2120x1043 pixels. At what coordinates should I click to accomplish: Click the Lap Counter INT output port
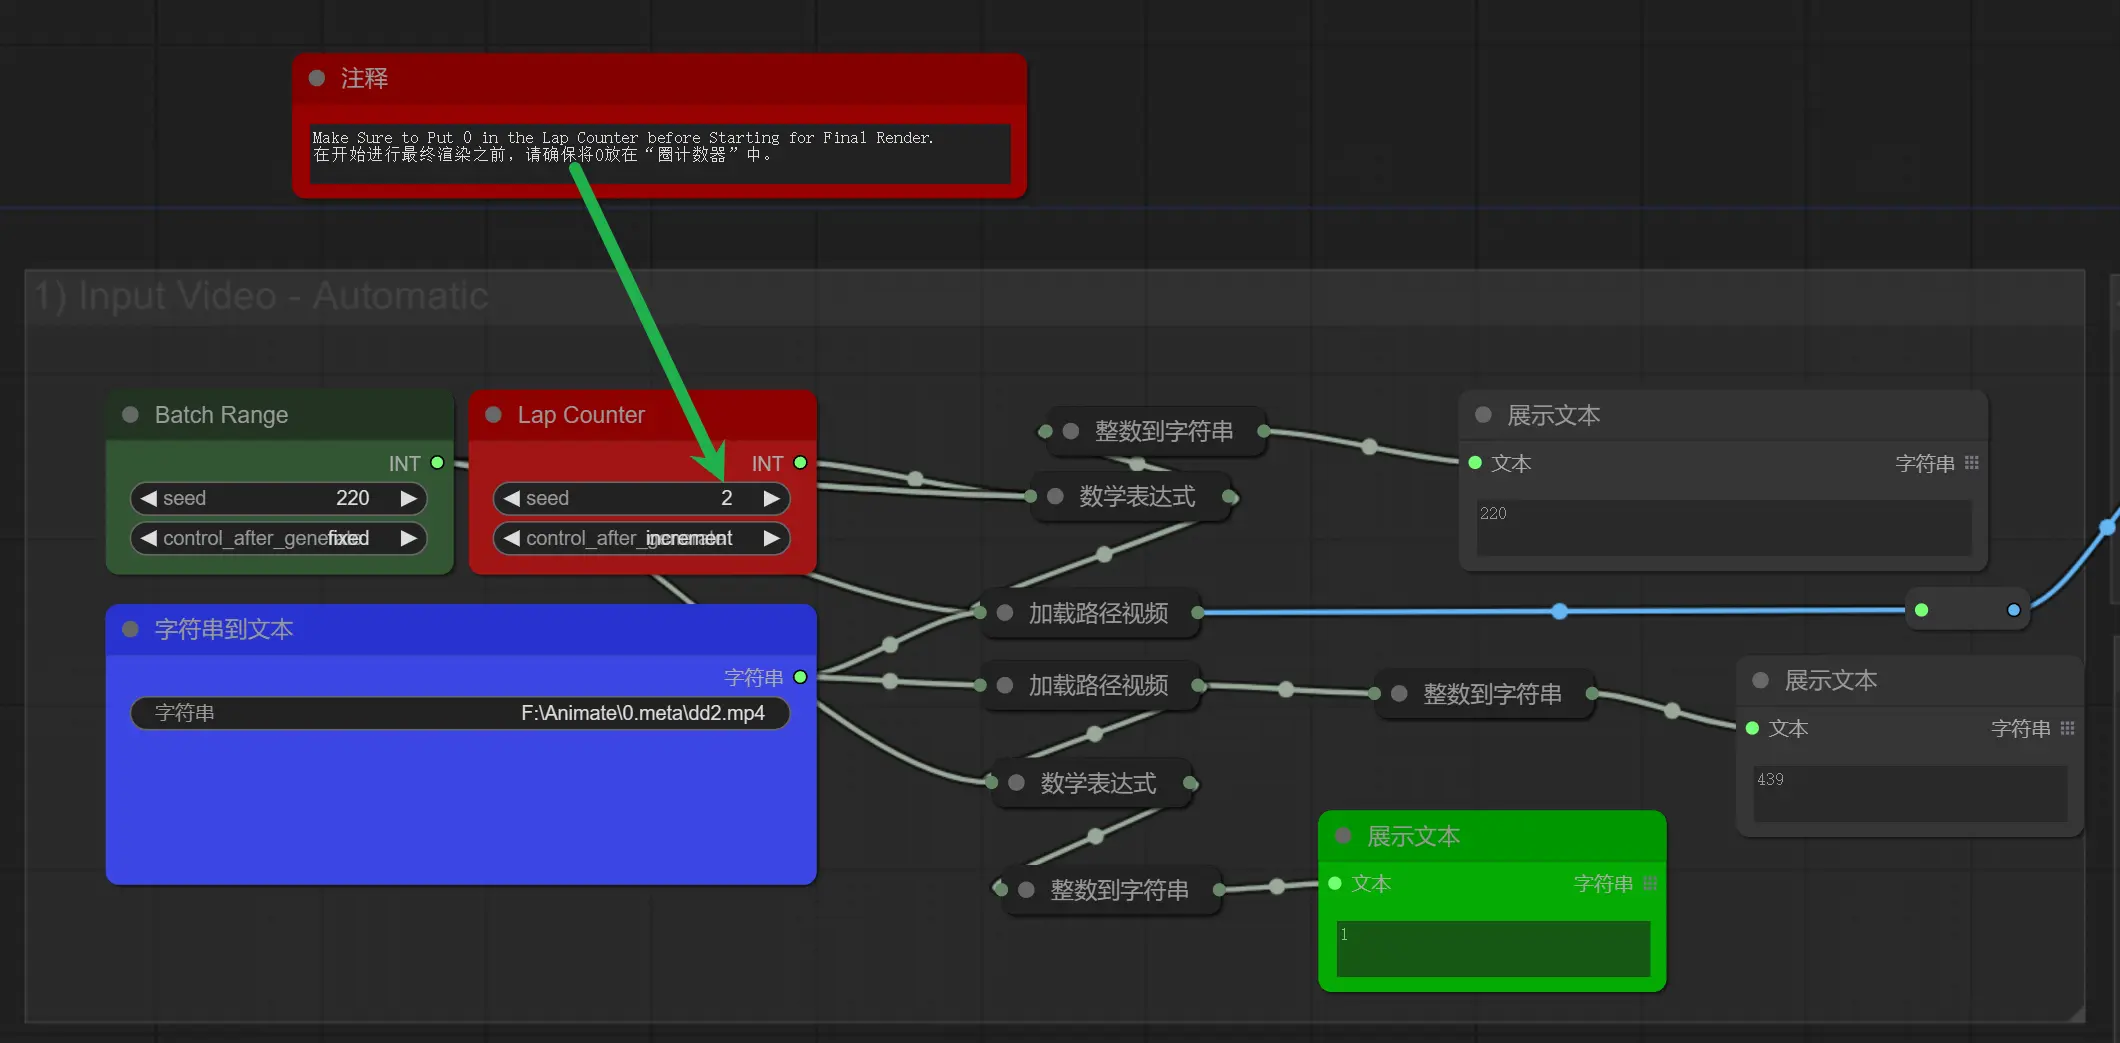point(800,463)
